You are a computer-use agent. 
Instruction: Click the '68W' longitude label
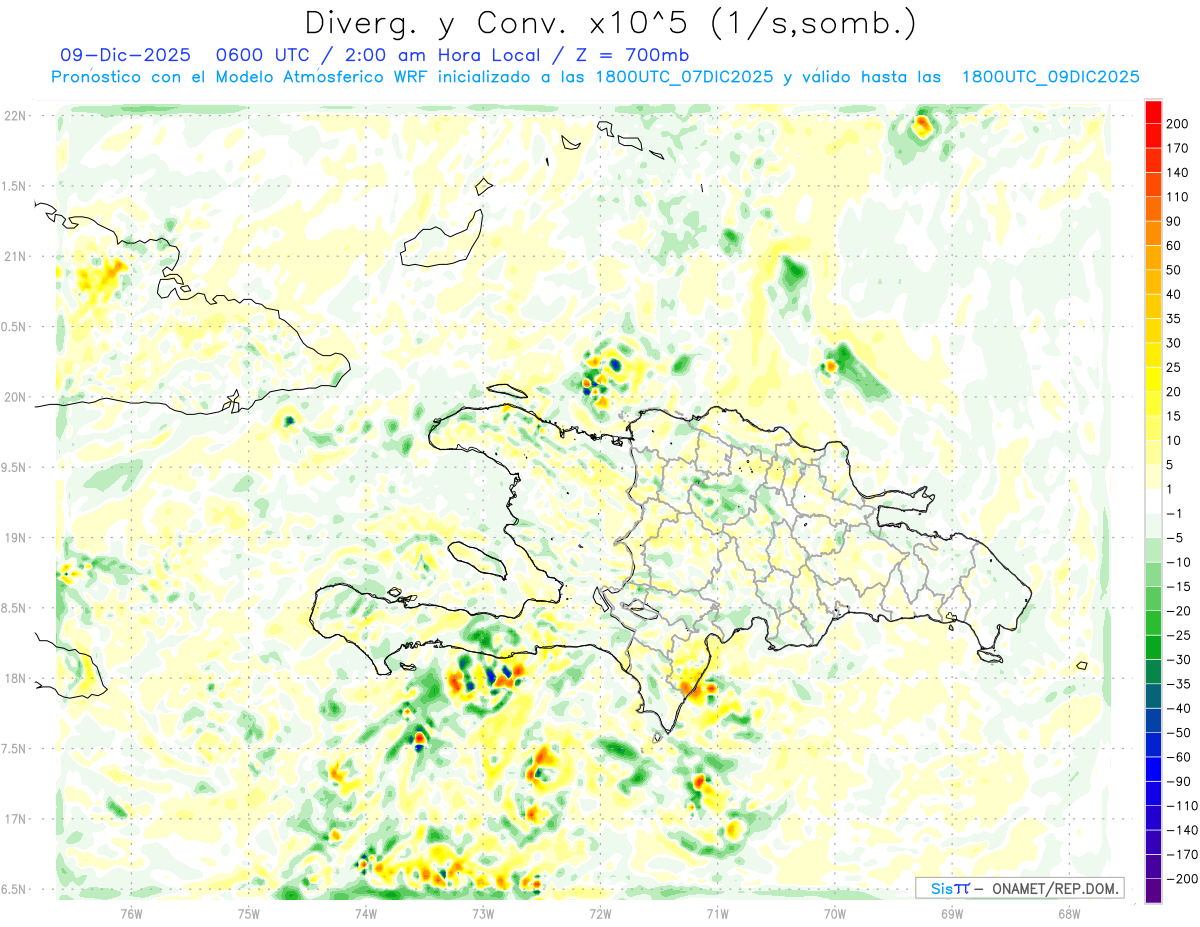[x=1068, y=913]
